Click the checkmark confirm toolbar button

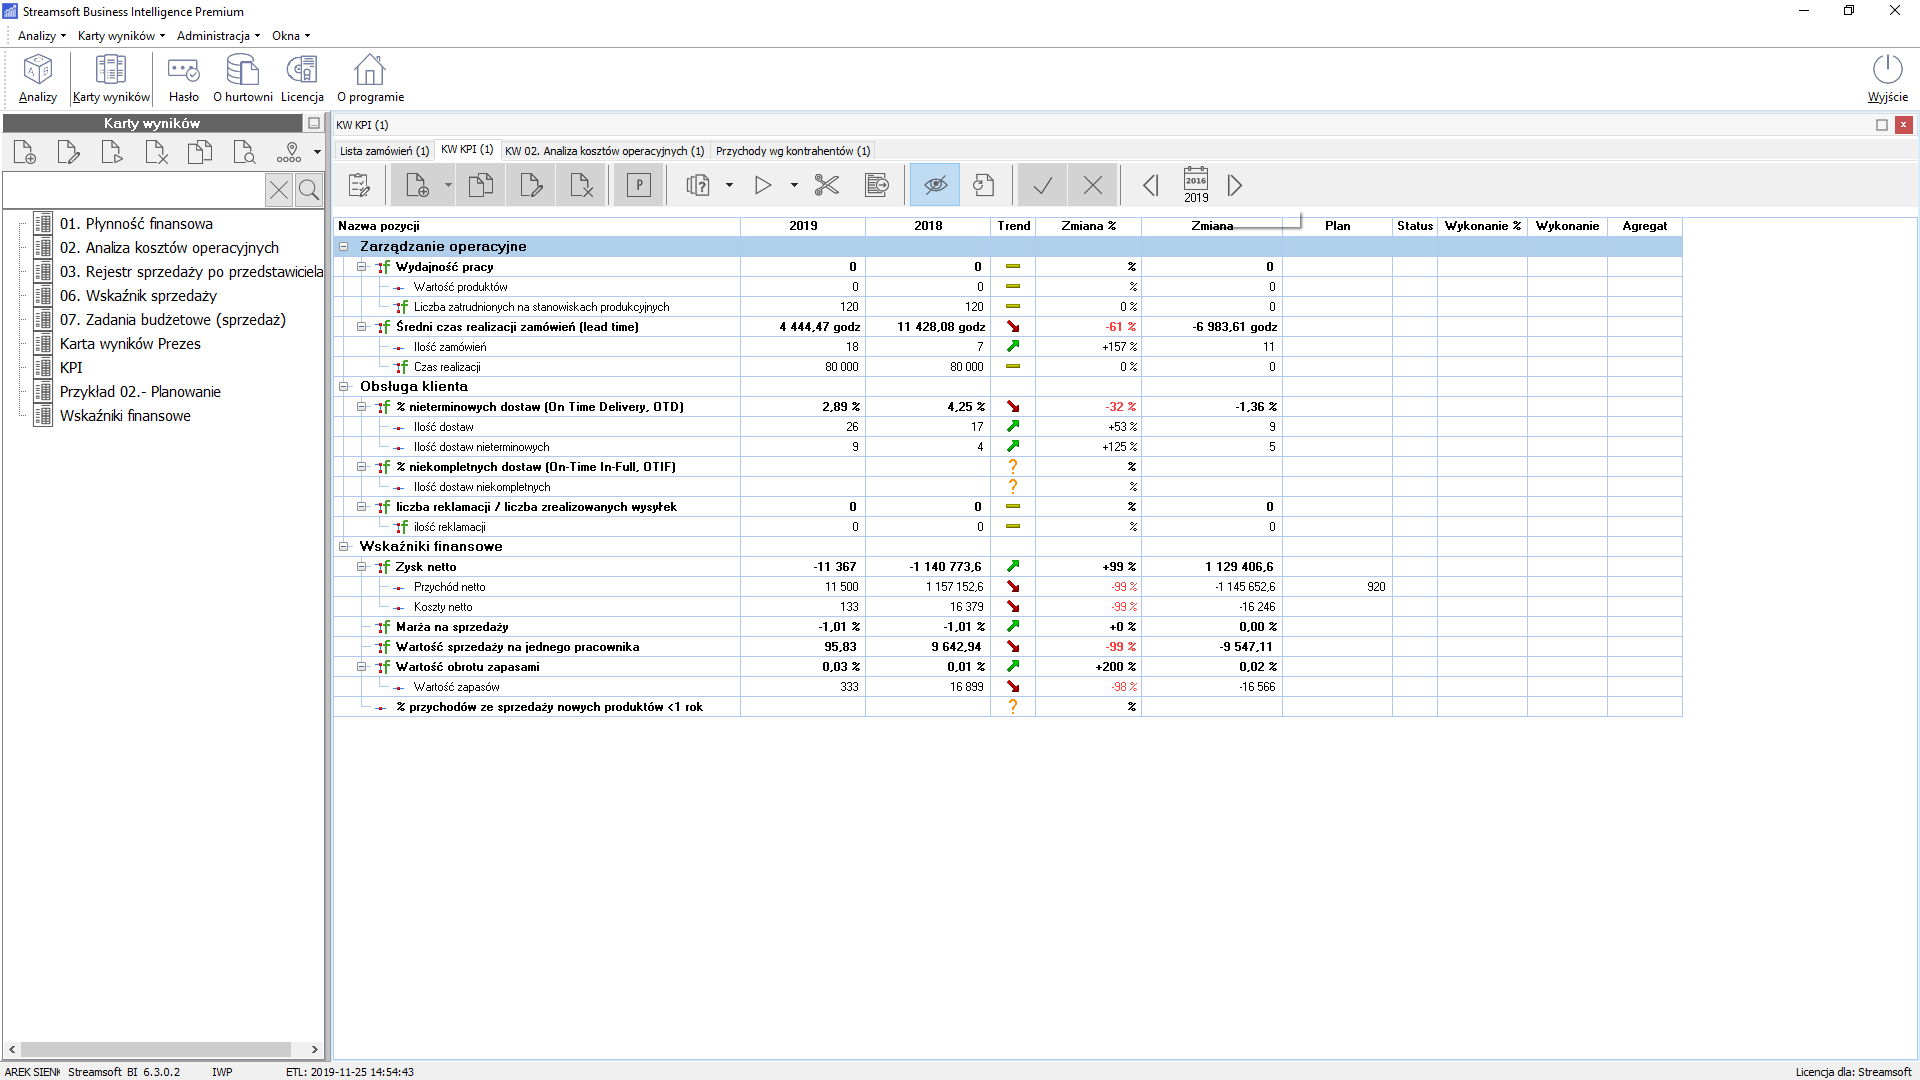click(x=1043, y=185)
